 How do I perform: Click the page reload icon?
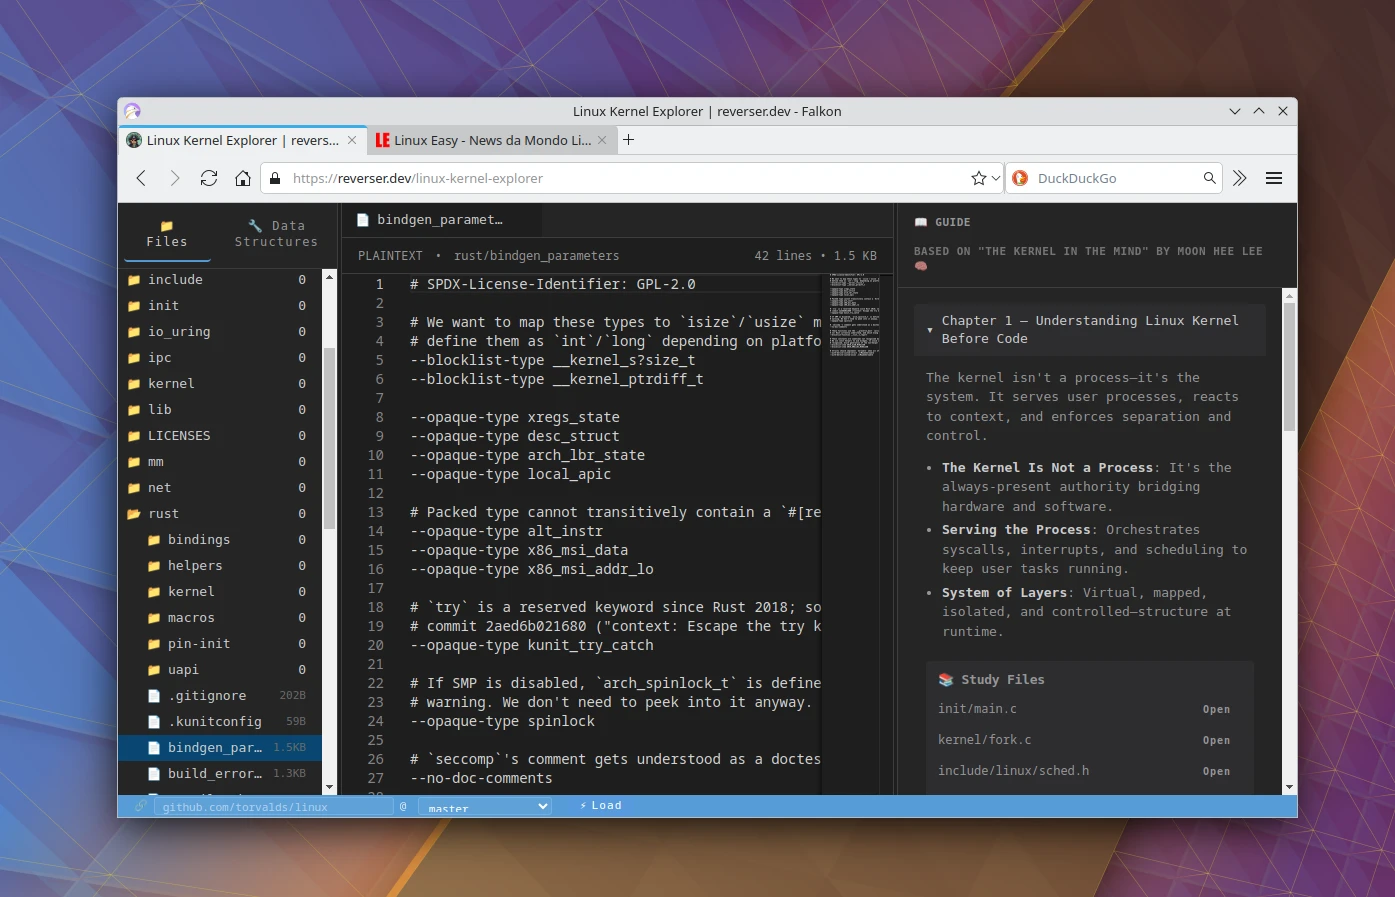pos(208,178)
